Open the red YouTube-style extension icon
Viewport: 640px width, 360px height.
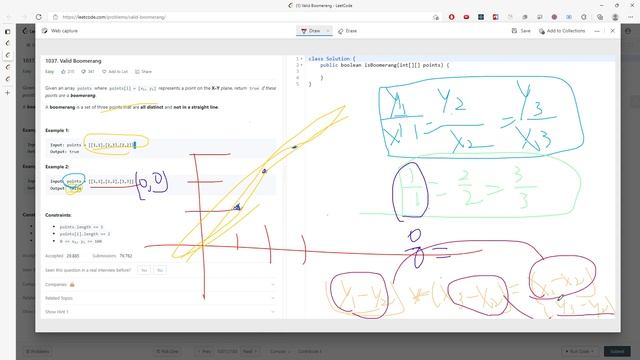[466, 17]
